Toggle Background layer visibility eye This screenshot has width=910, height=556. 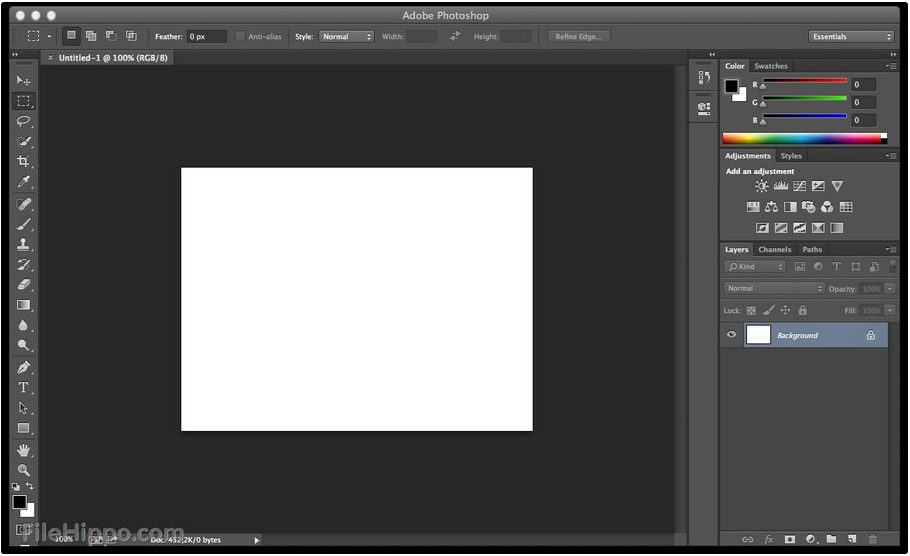click(731, 334)
